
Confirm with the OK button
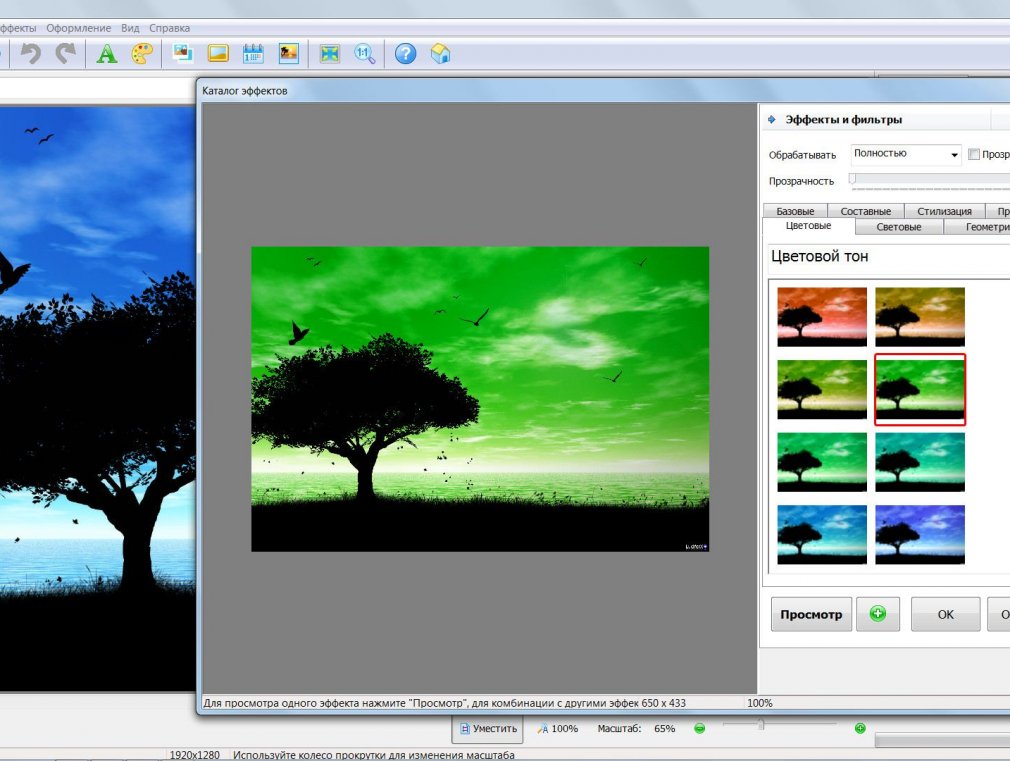click(945, 614)
